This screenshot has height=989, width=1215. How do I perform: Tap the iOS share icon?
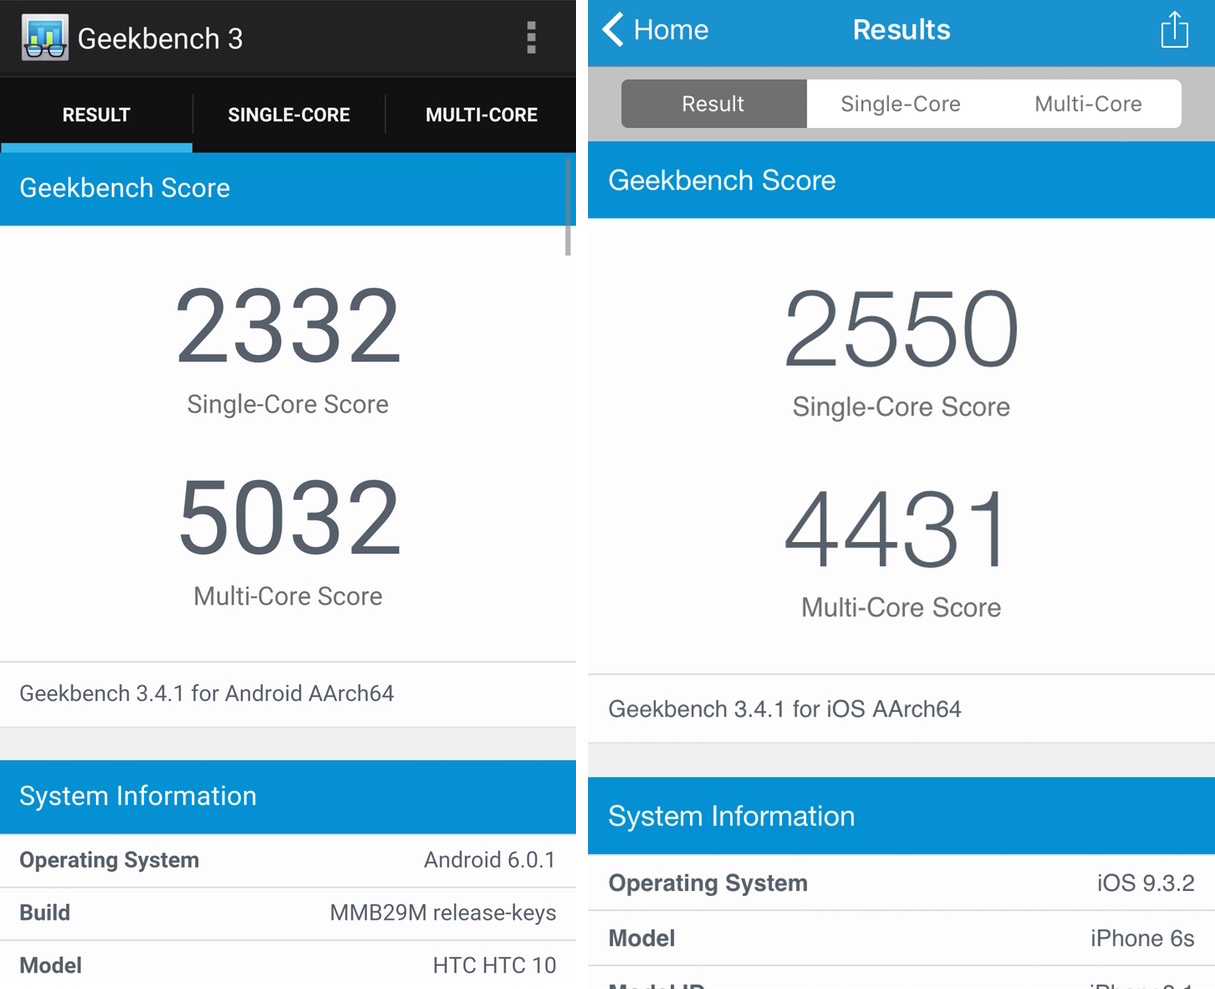click(1174, 30)
